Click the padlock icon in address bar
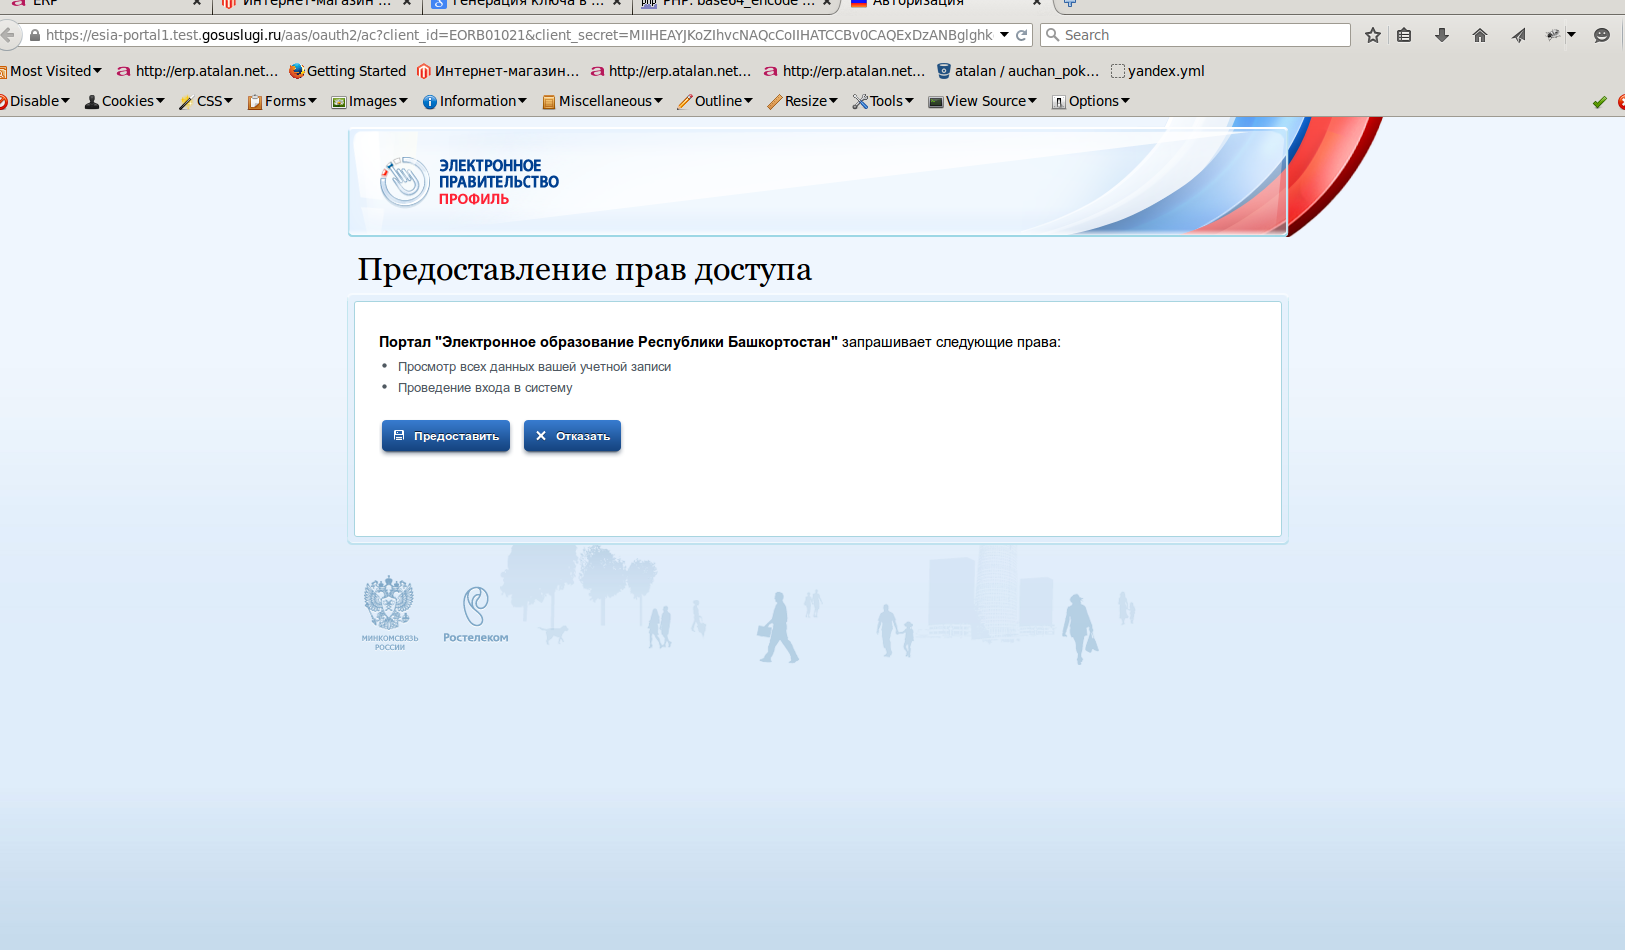Image resolution: width=1625 pixels, height=950 pixels. click(35, 35)
